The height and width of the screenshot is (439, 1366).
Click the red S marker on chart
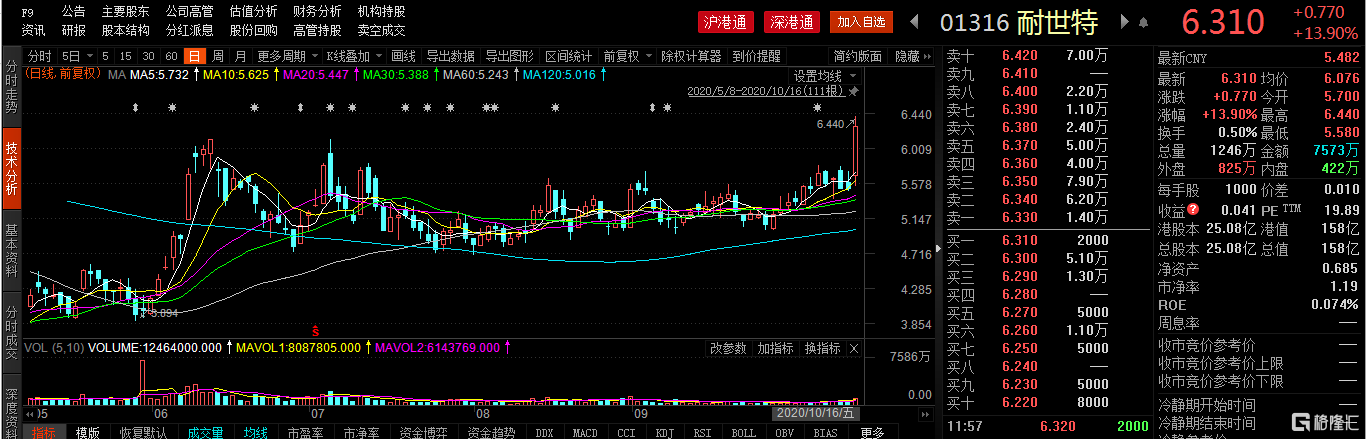click(316, 329)
